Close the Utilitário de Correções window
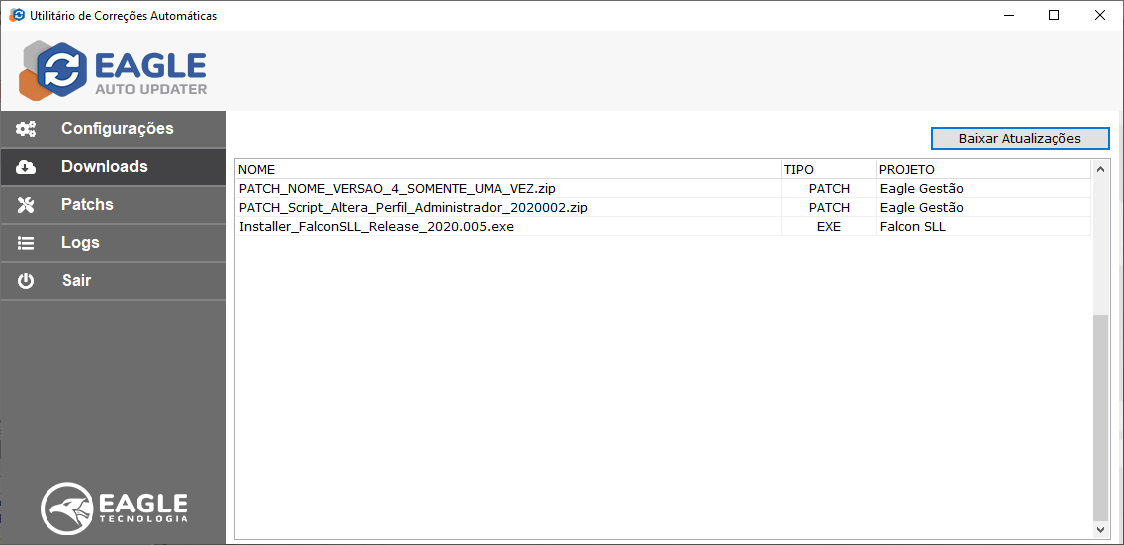 1100,15
